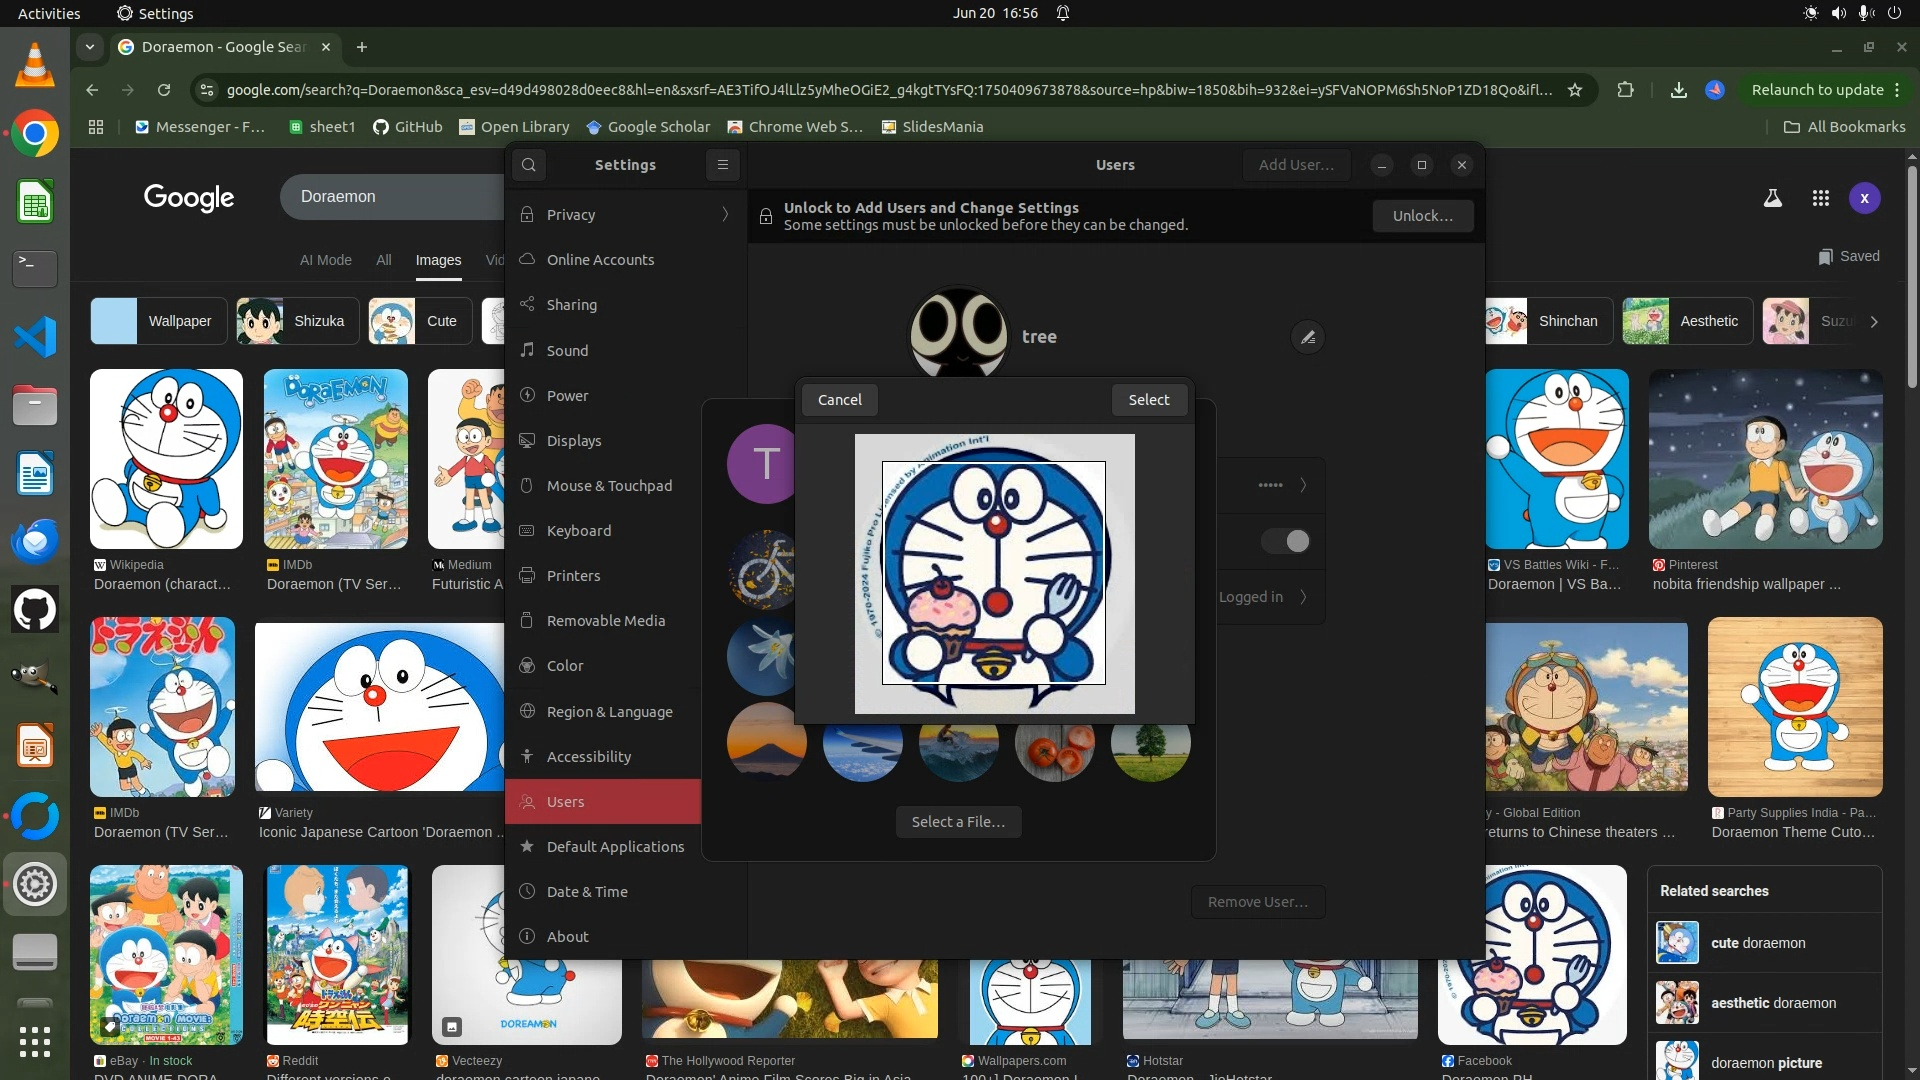The image size is (1920, 1080).
Task: Click the Chrome extensions puzzle icon
Action: click(x=1625, y=90)
